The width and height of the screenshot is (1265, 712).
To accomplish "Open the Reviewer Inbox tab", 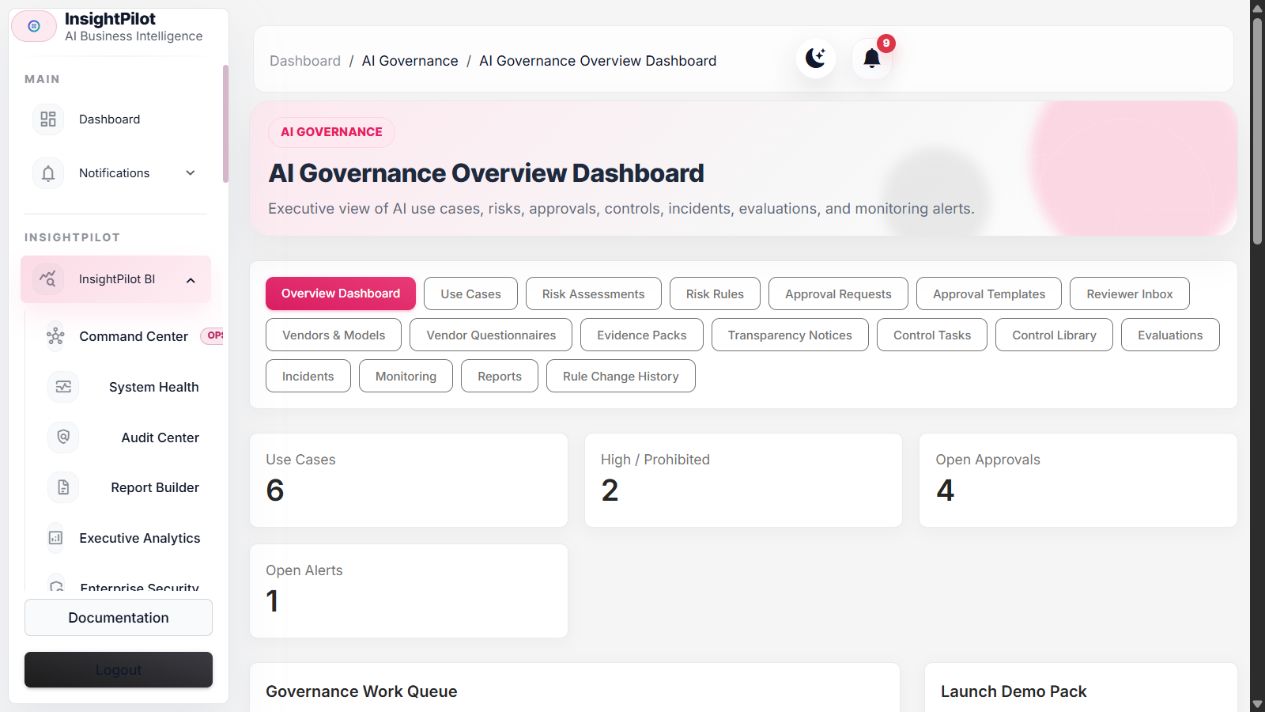I will tap(1130, 294).
